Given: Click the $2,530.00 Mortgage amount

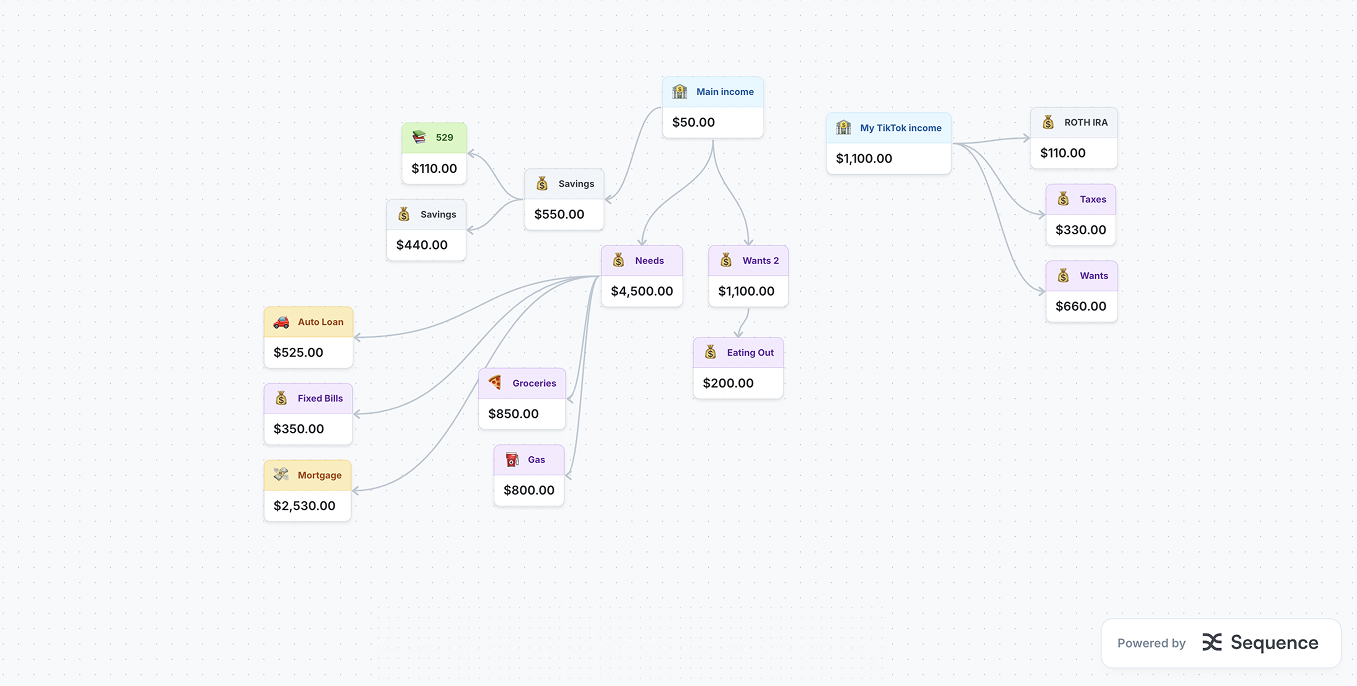Looking at the screenshot, I should [305, 506].
